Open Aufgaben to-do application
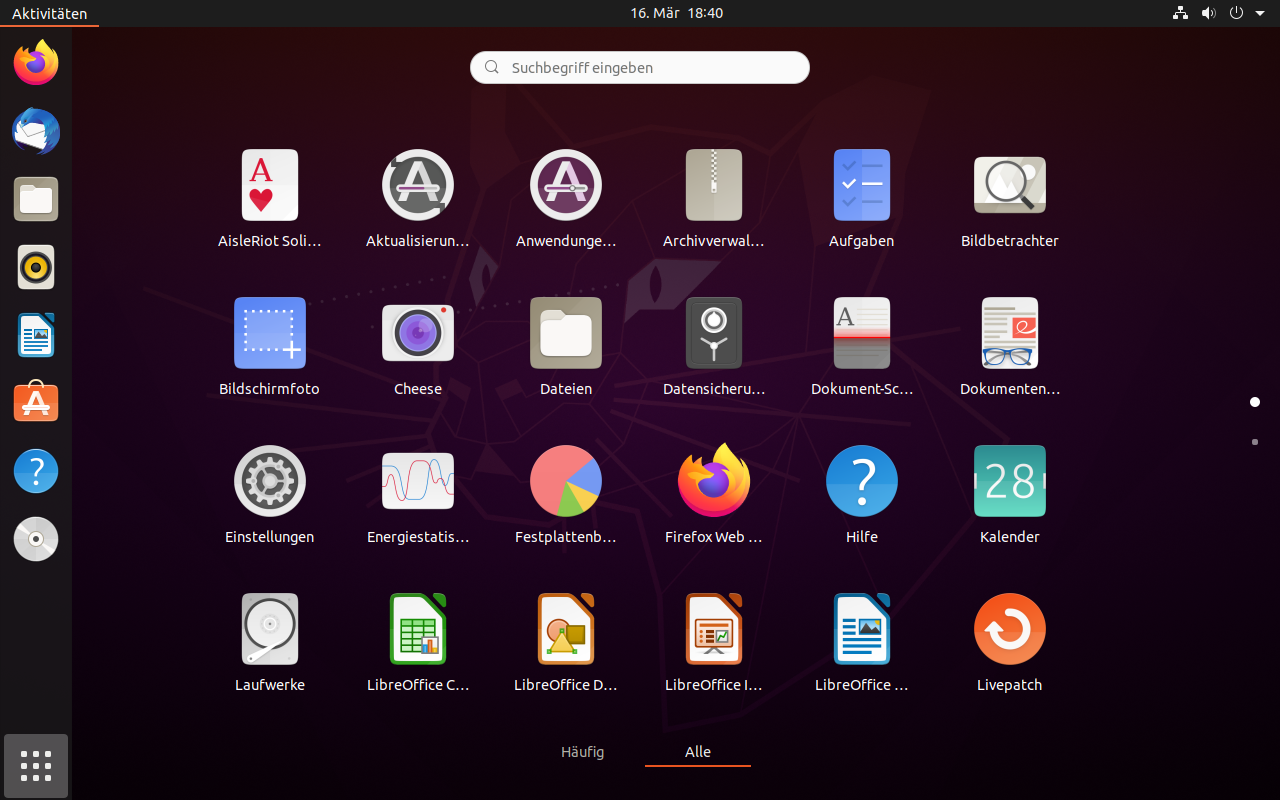The height and width of the screenshot is (800, 1280). click(x=862, y=186)
